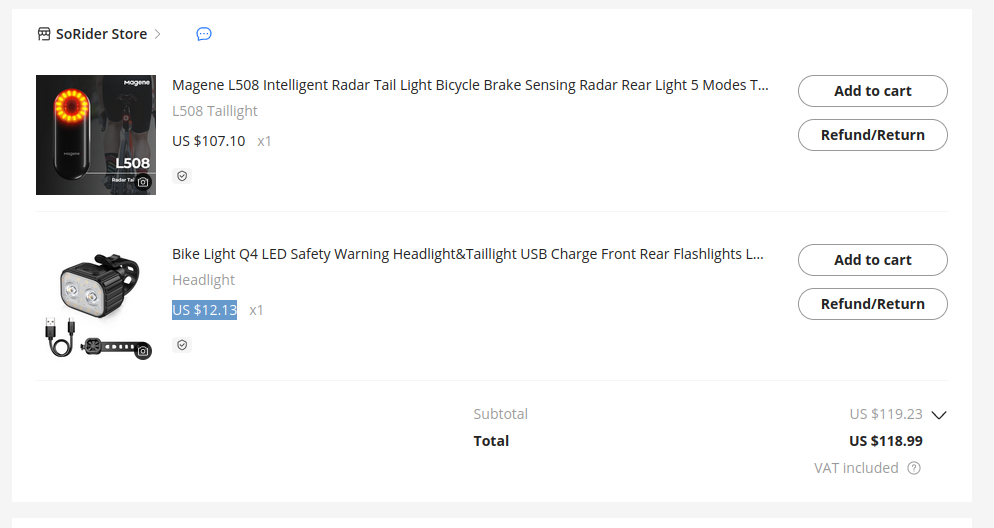Image resolution: width=994 pixels, height=528 pixels.
Task: Open Bike Light Q4 LED product title
Action: click(468, 254)
